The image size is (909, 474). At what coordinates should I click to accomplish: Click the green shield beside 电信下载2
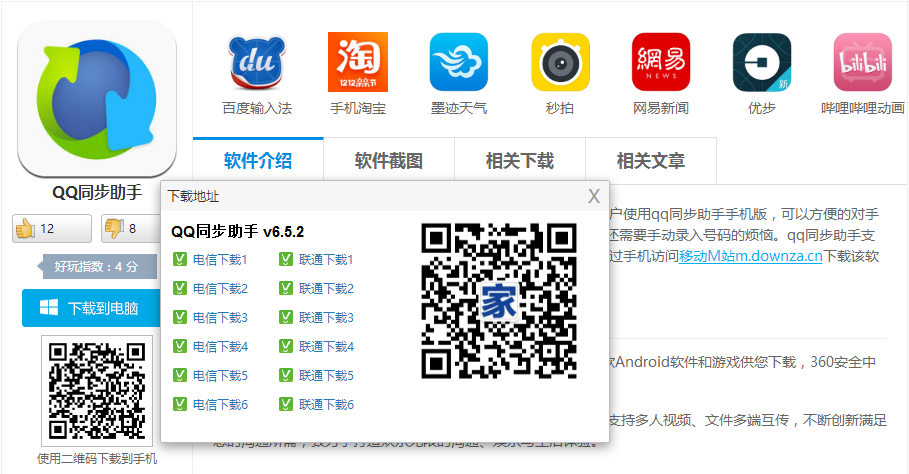[x=180, y=288]
